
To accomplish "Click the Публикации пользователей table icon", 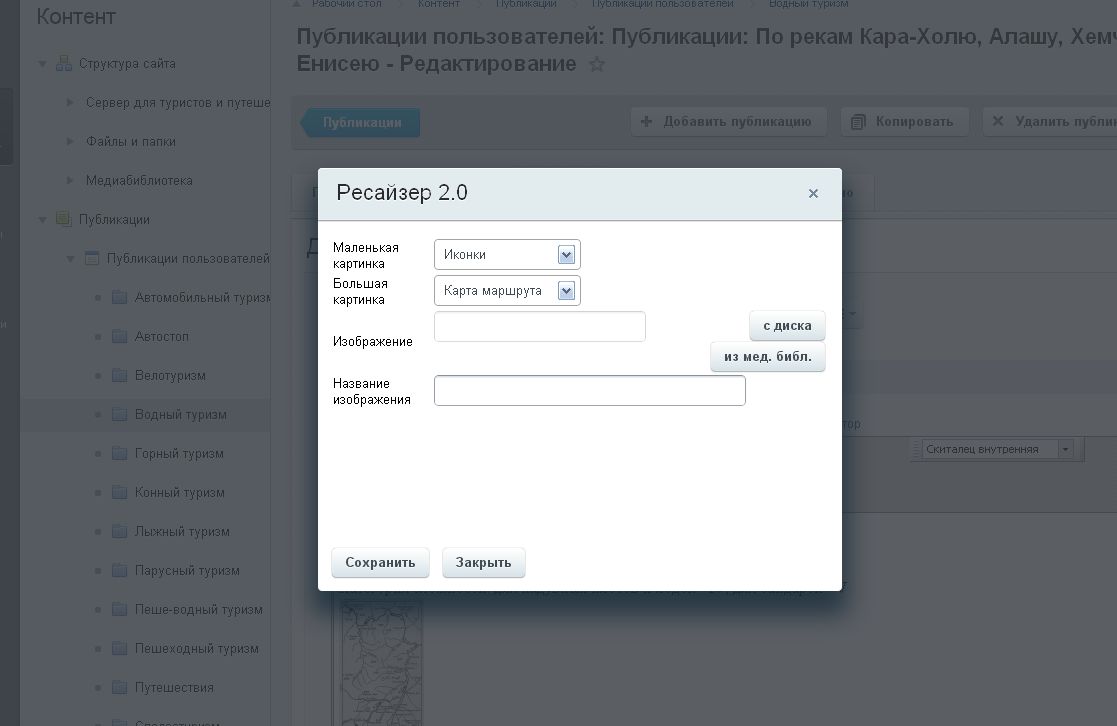I will click(92, 258).
